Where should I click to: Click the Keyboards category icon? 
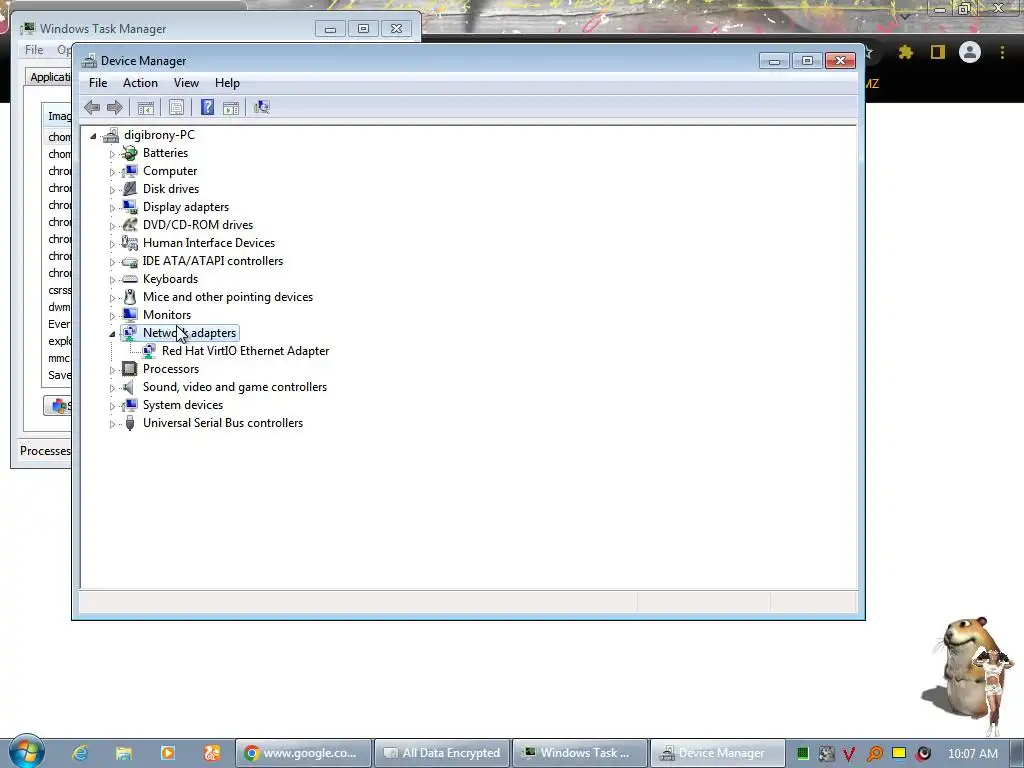130,279
